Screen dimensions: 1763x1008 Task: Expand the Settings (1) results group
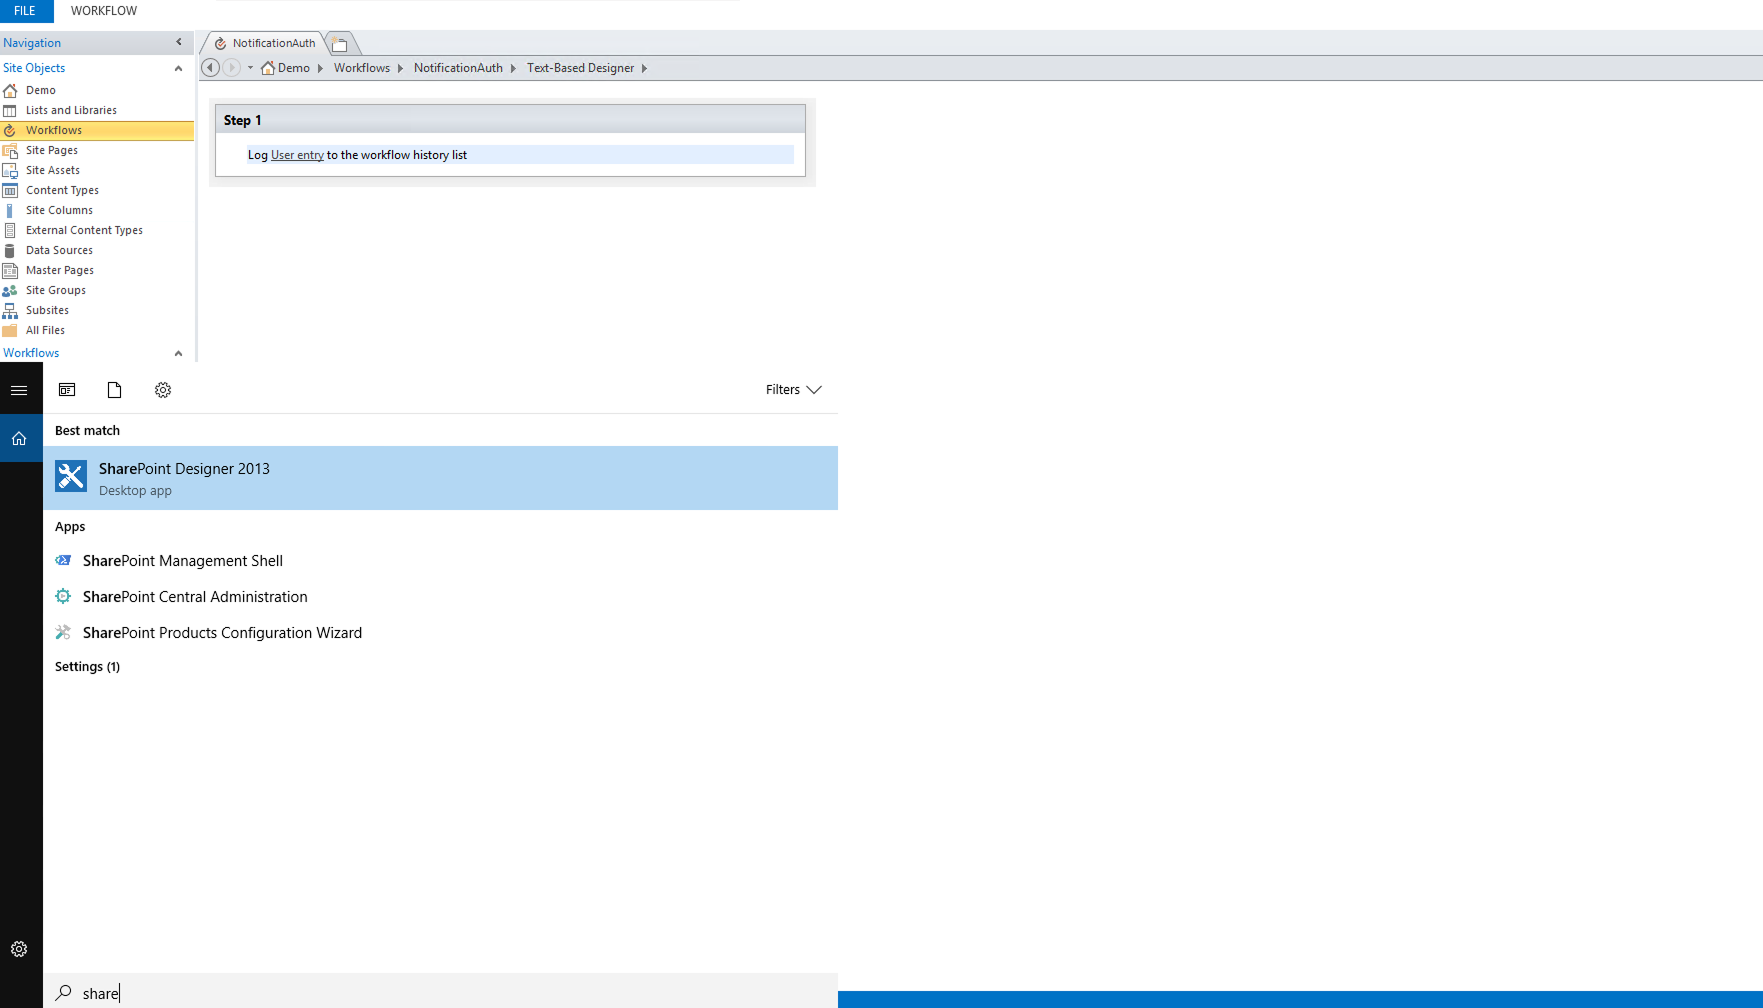point(87,667)
